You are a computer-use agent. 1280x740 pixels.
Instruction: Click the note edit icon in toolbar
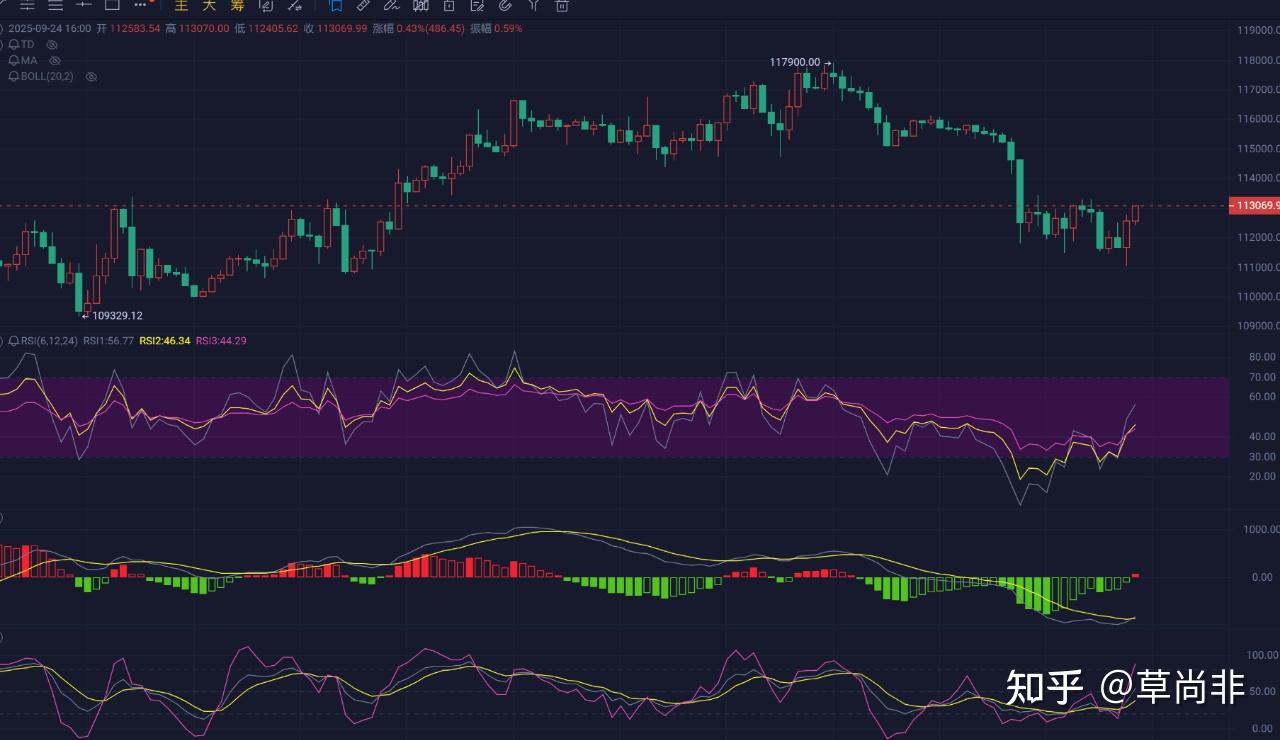point(477,5)
